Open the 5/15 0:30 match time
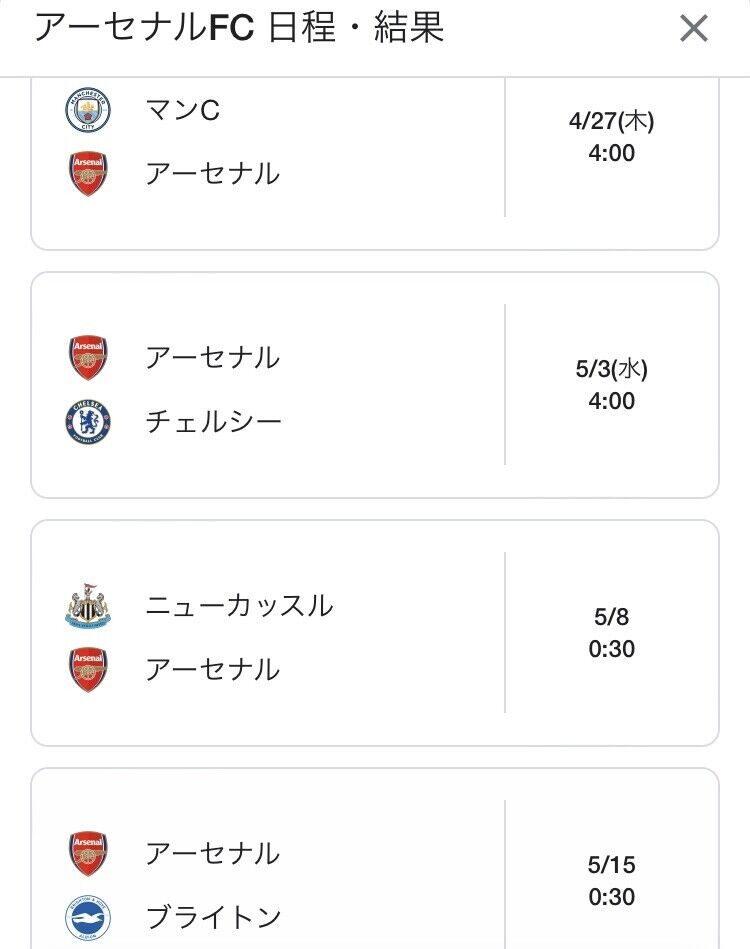750x949 pixels. pos(612,881)
